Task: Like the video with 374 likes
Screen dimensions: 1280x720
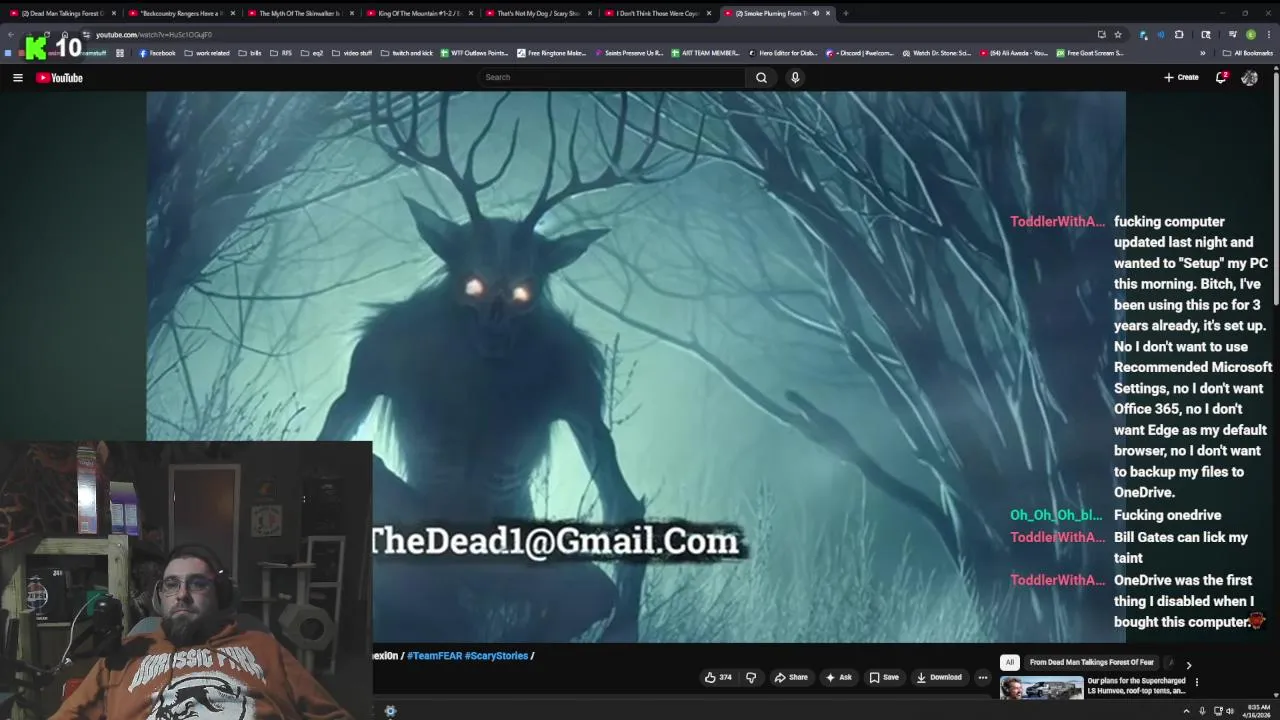Action: (x=718, y=677)
